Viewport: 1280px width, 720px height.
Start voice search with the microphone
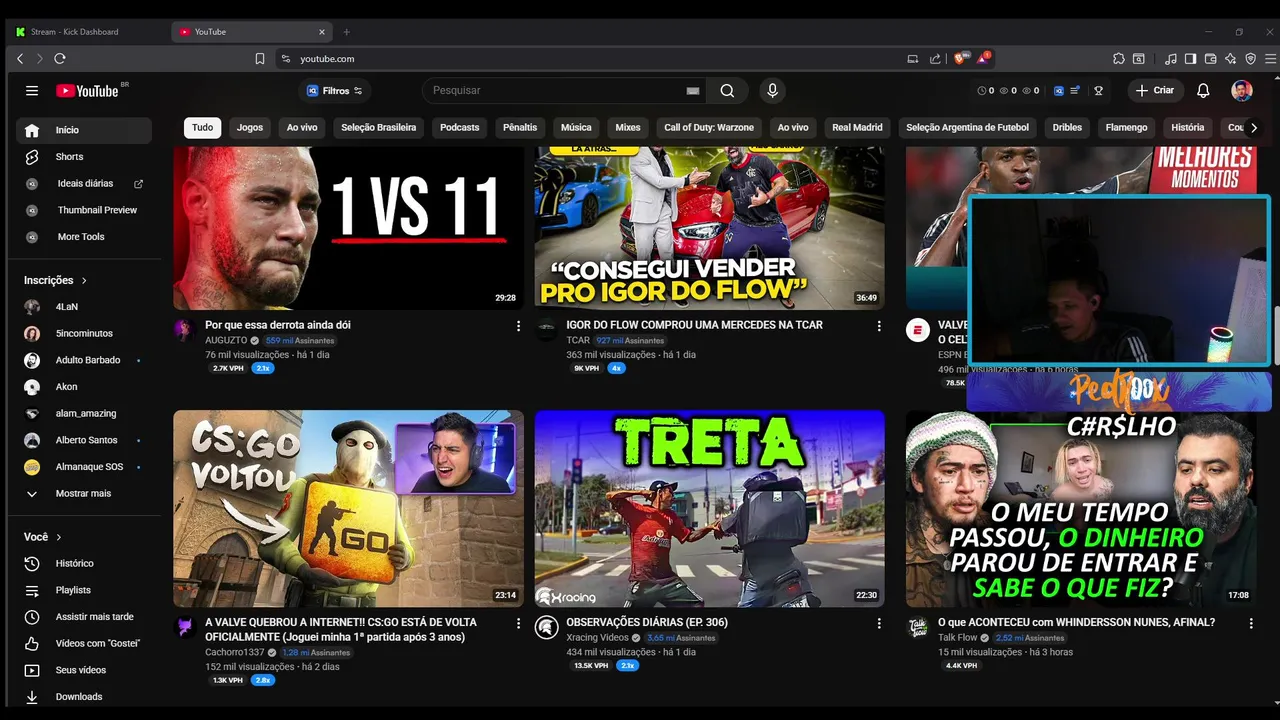(x=772, y=90)
